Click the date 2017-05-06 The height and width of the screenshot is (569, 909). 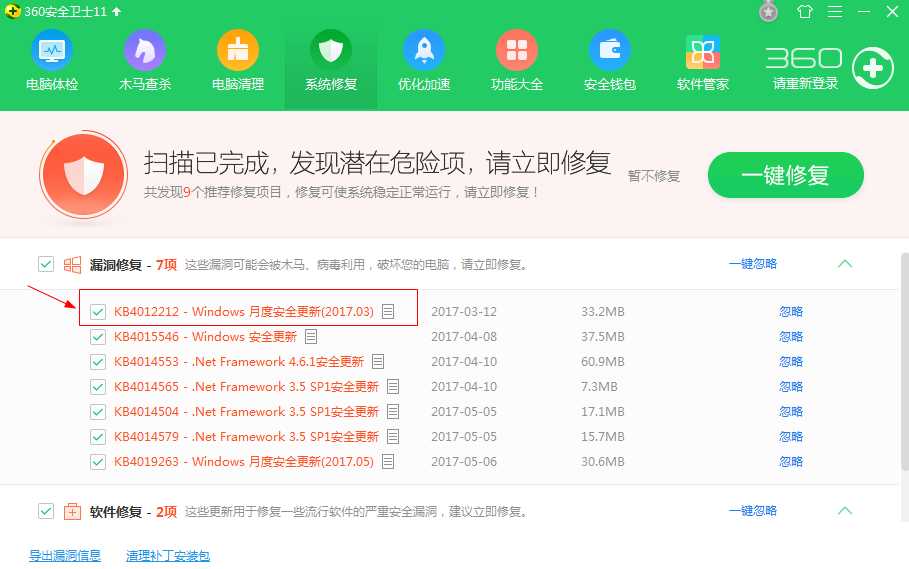pyautogui.click(x=464, y=462)
